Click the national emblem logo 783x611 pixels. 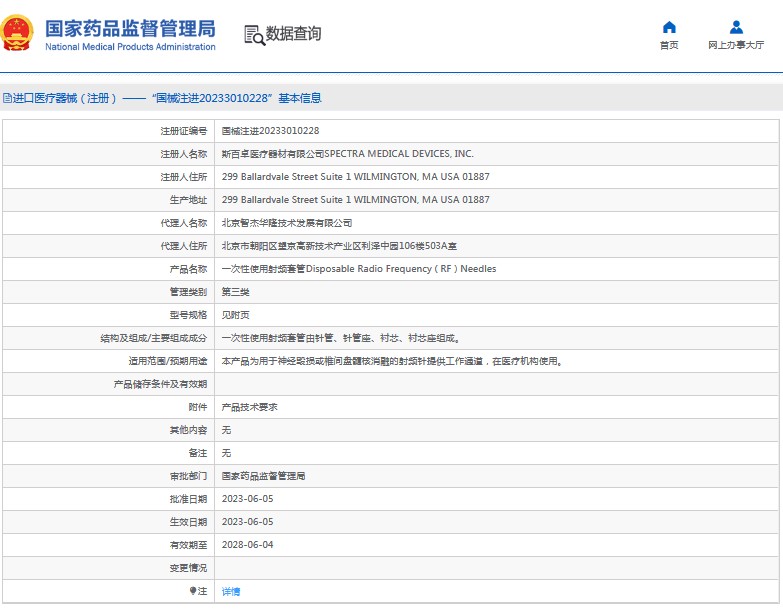pyautogui.click(x=16, y=33)
